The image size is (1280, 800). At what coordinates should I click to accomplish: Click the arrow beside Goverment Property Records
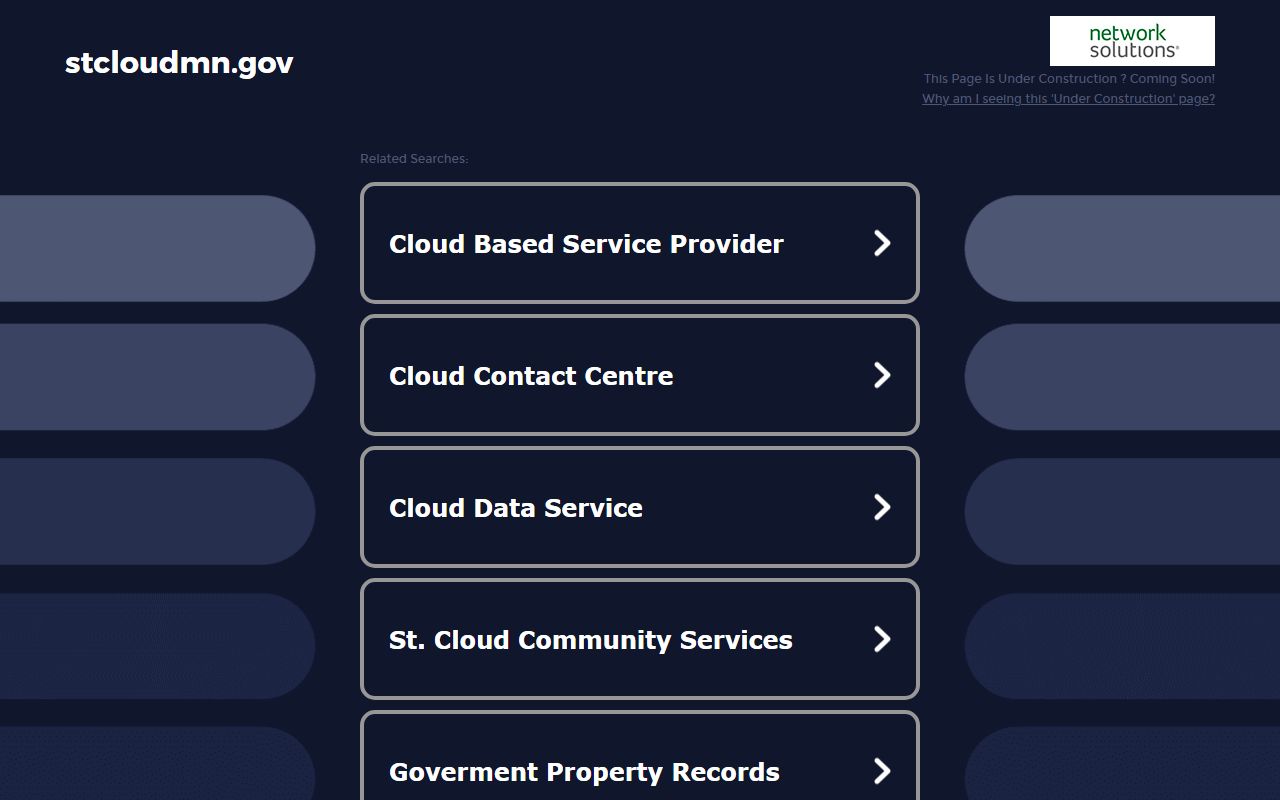(x=881, y=771)
